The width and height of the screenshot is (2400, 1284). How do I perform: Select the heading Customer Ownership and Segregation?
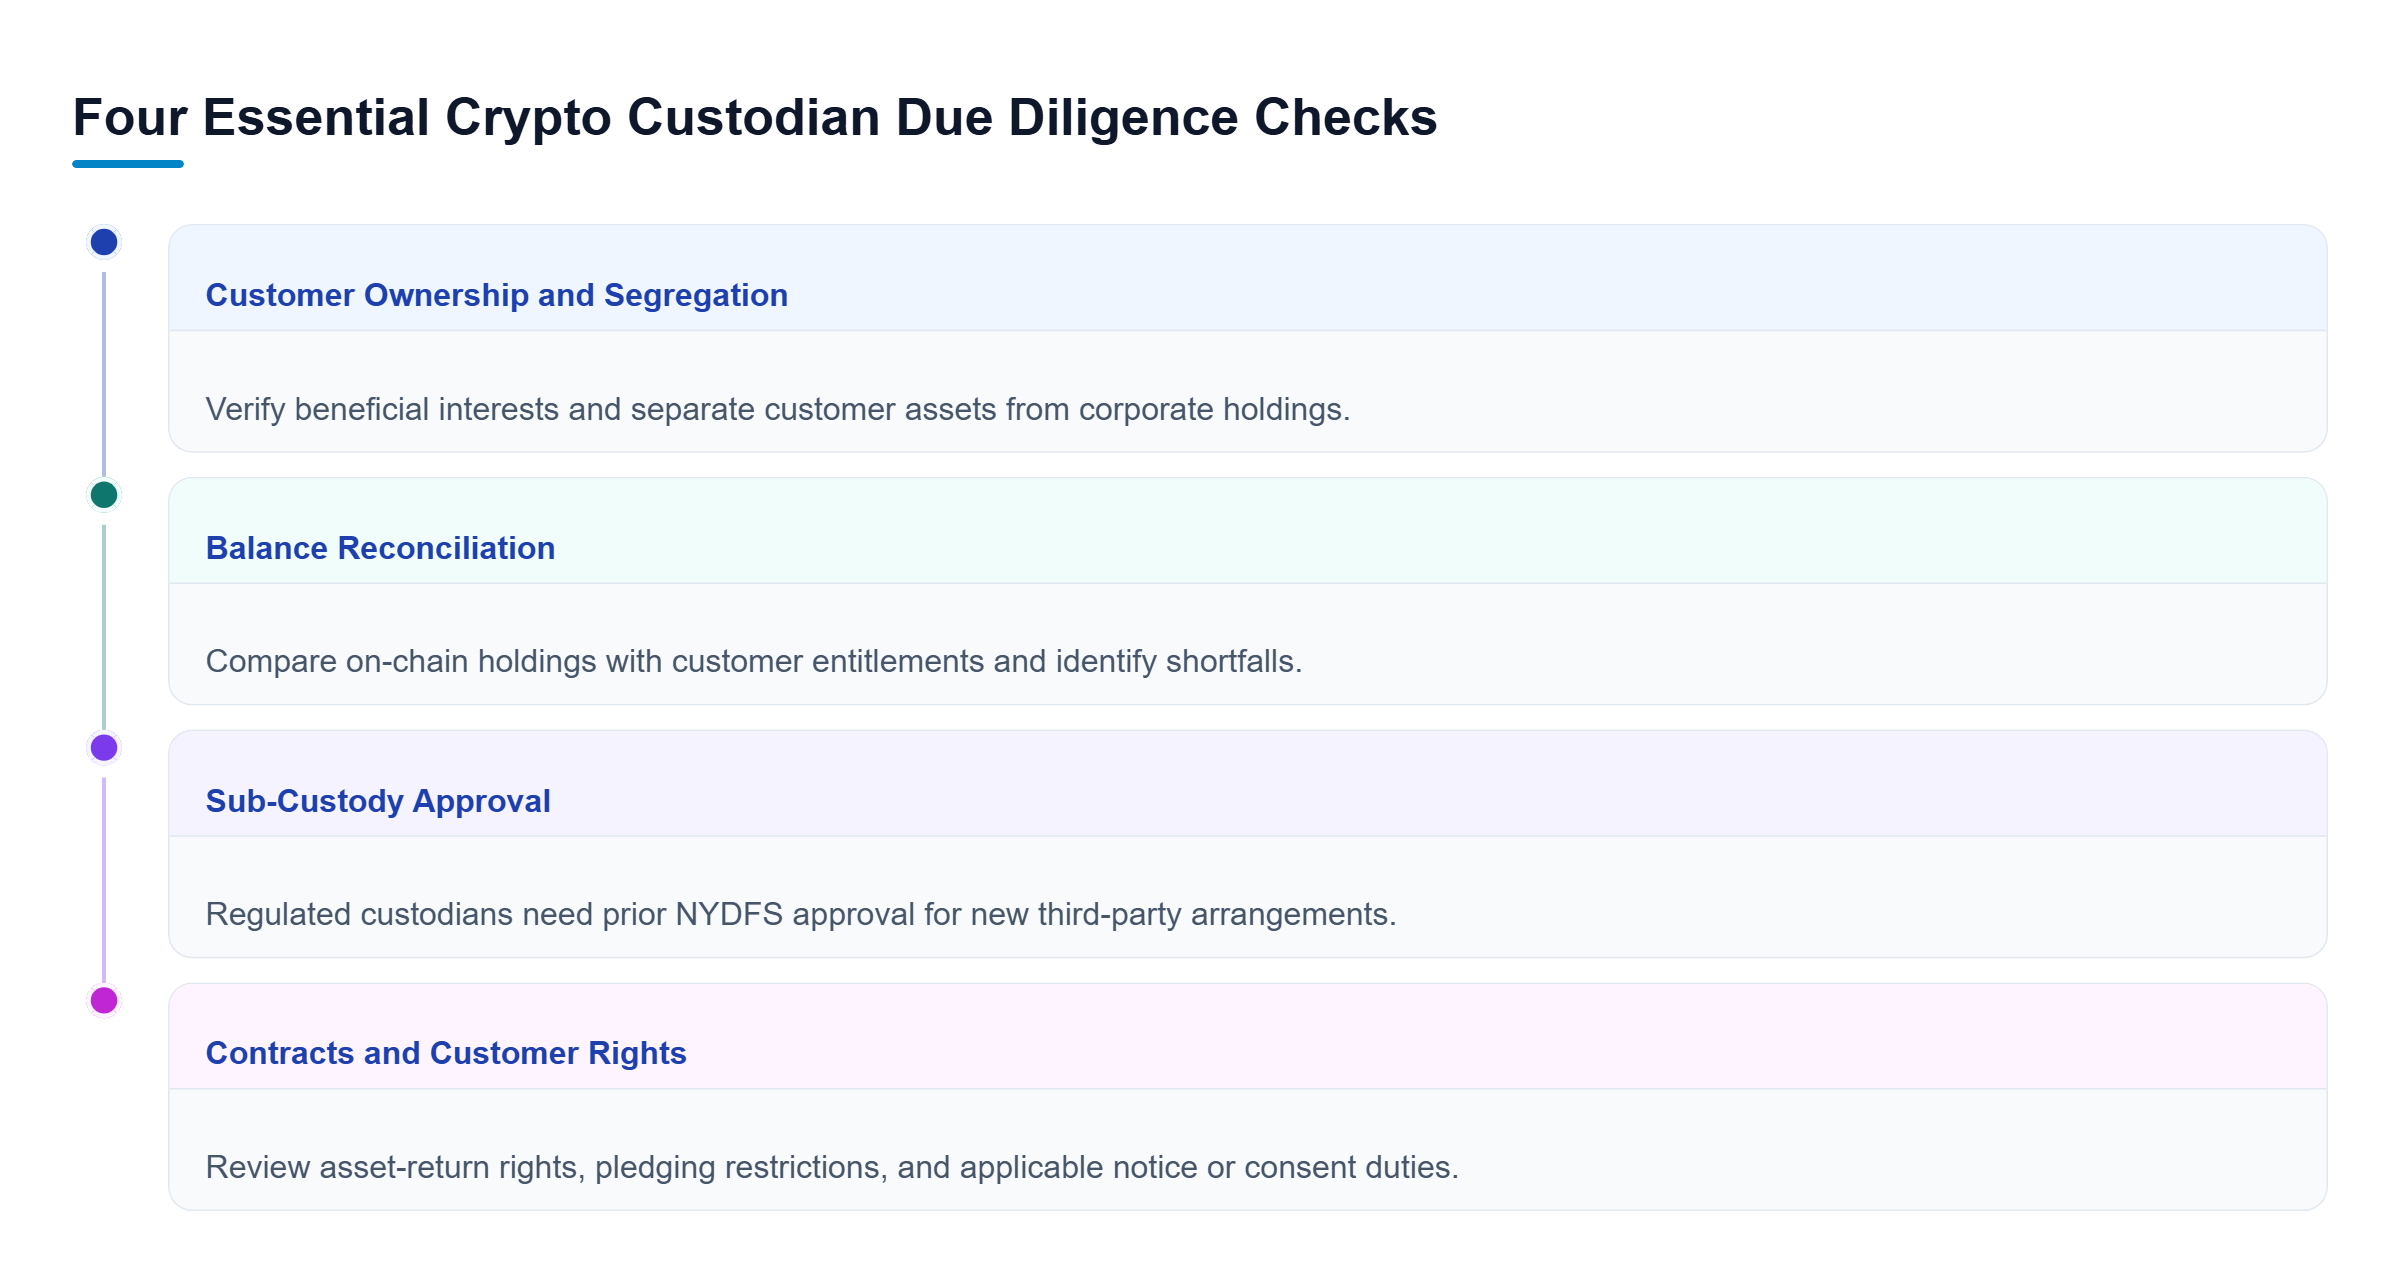497,295
